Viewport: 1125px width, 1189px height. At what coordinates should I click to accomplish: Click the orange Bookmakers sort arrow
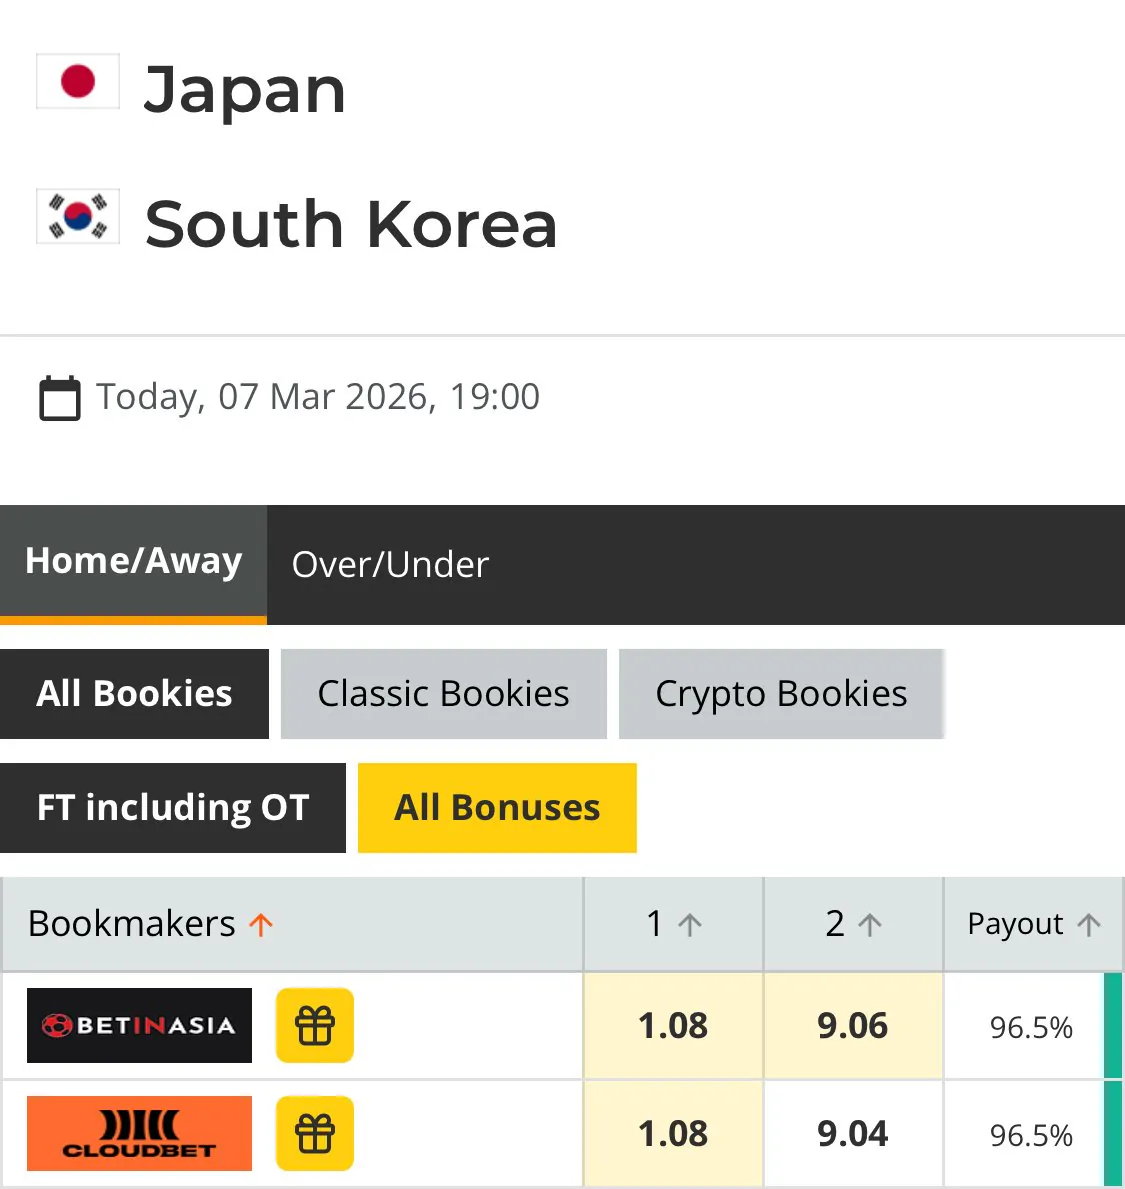pyautogui.click(x=261, y=924)
